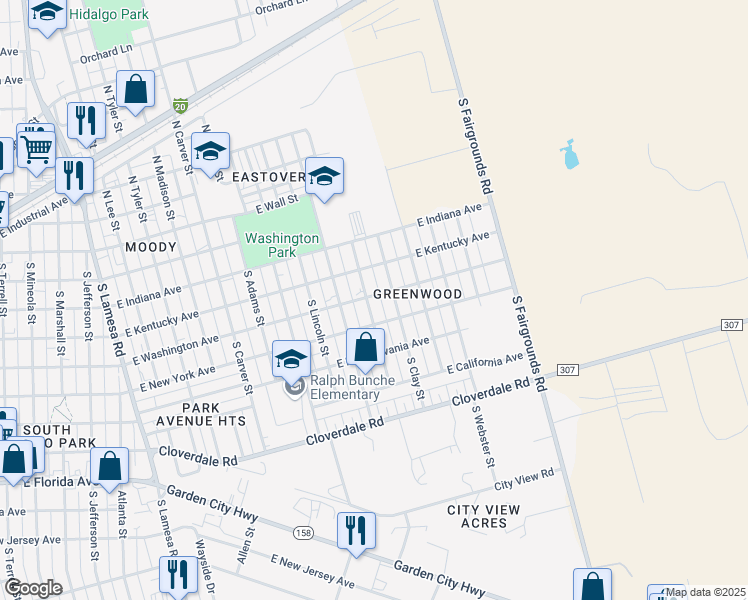Open the restaurant marker next to N Tyler St
Image resolution: width=748 pixels, height=600 pixels.
click(x=86, y=120)
